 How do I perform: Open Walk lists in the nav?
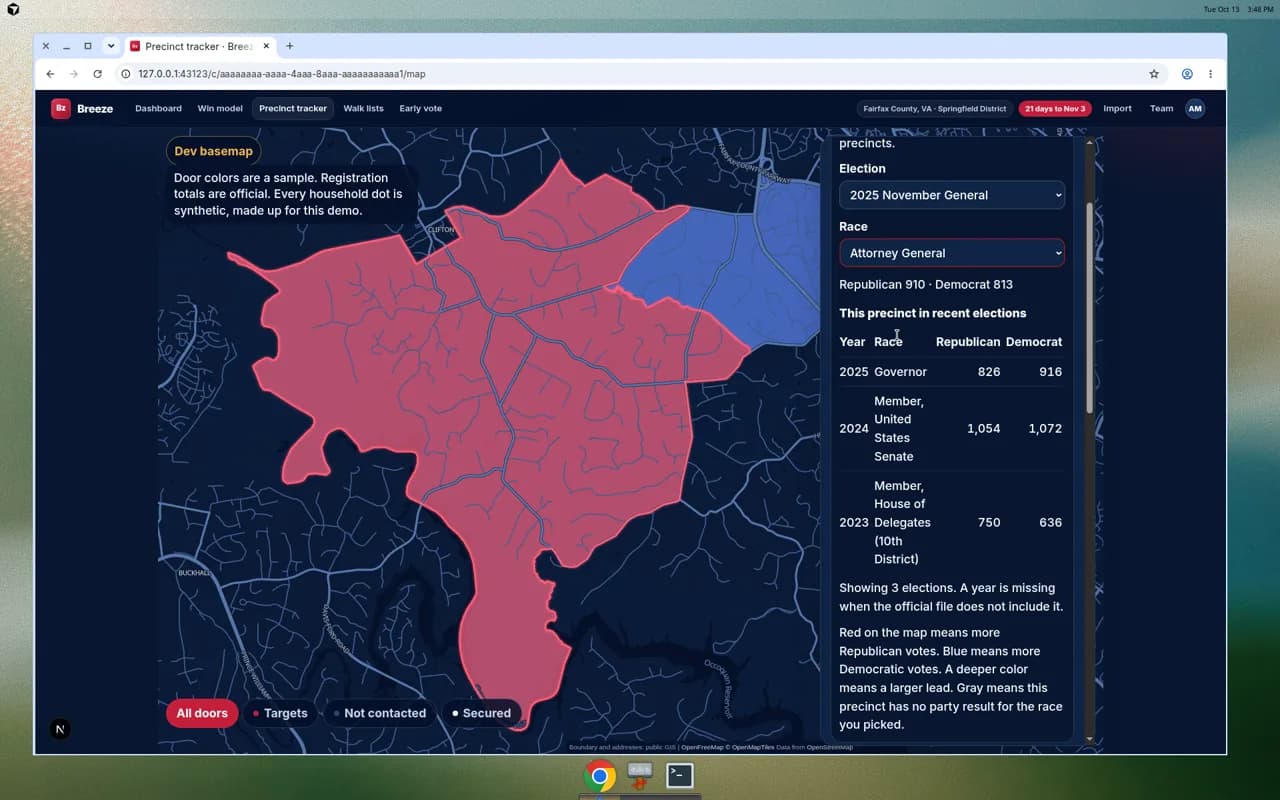coord(363,109)
